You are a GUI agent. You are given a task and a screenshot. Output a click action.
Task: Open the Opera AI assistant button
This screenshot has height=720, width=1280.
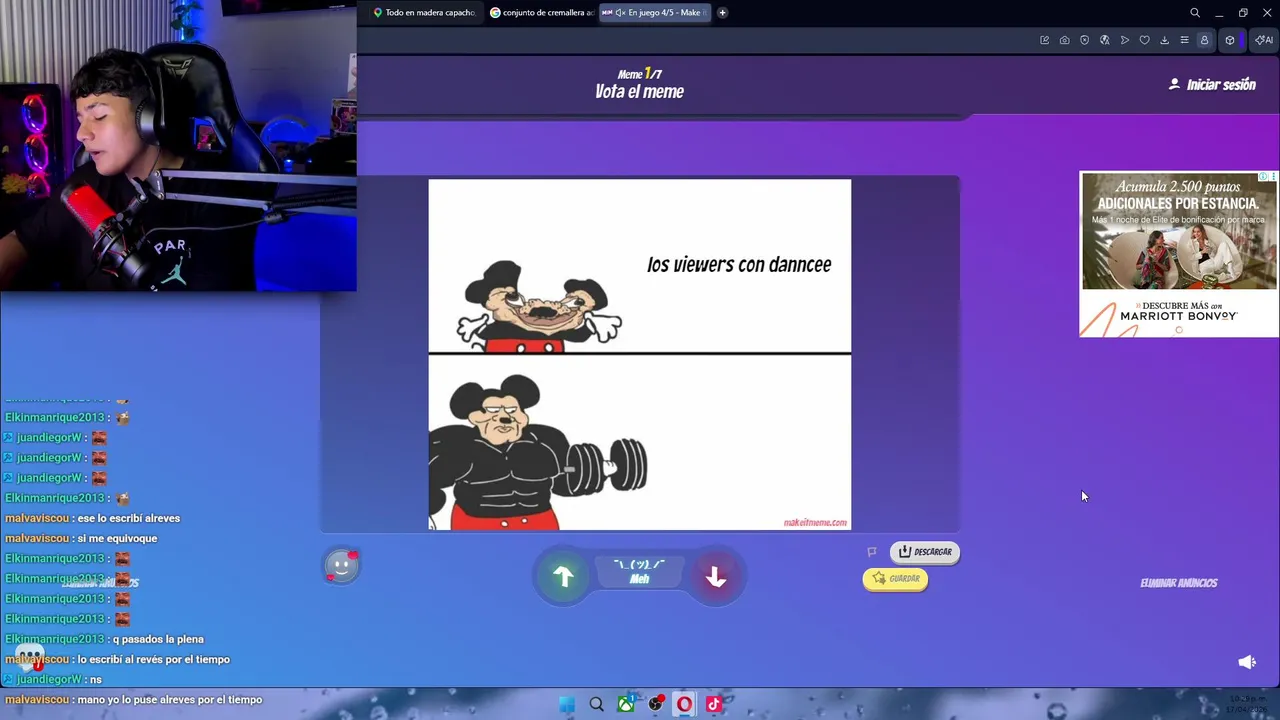click(x=1264, y=40)
